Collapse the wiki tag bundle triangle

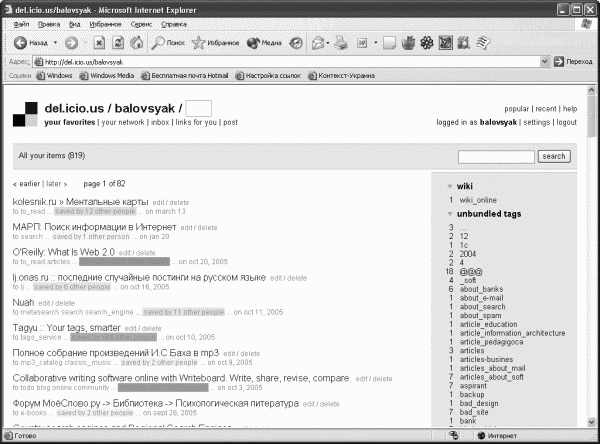coord(450,186)
